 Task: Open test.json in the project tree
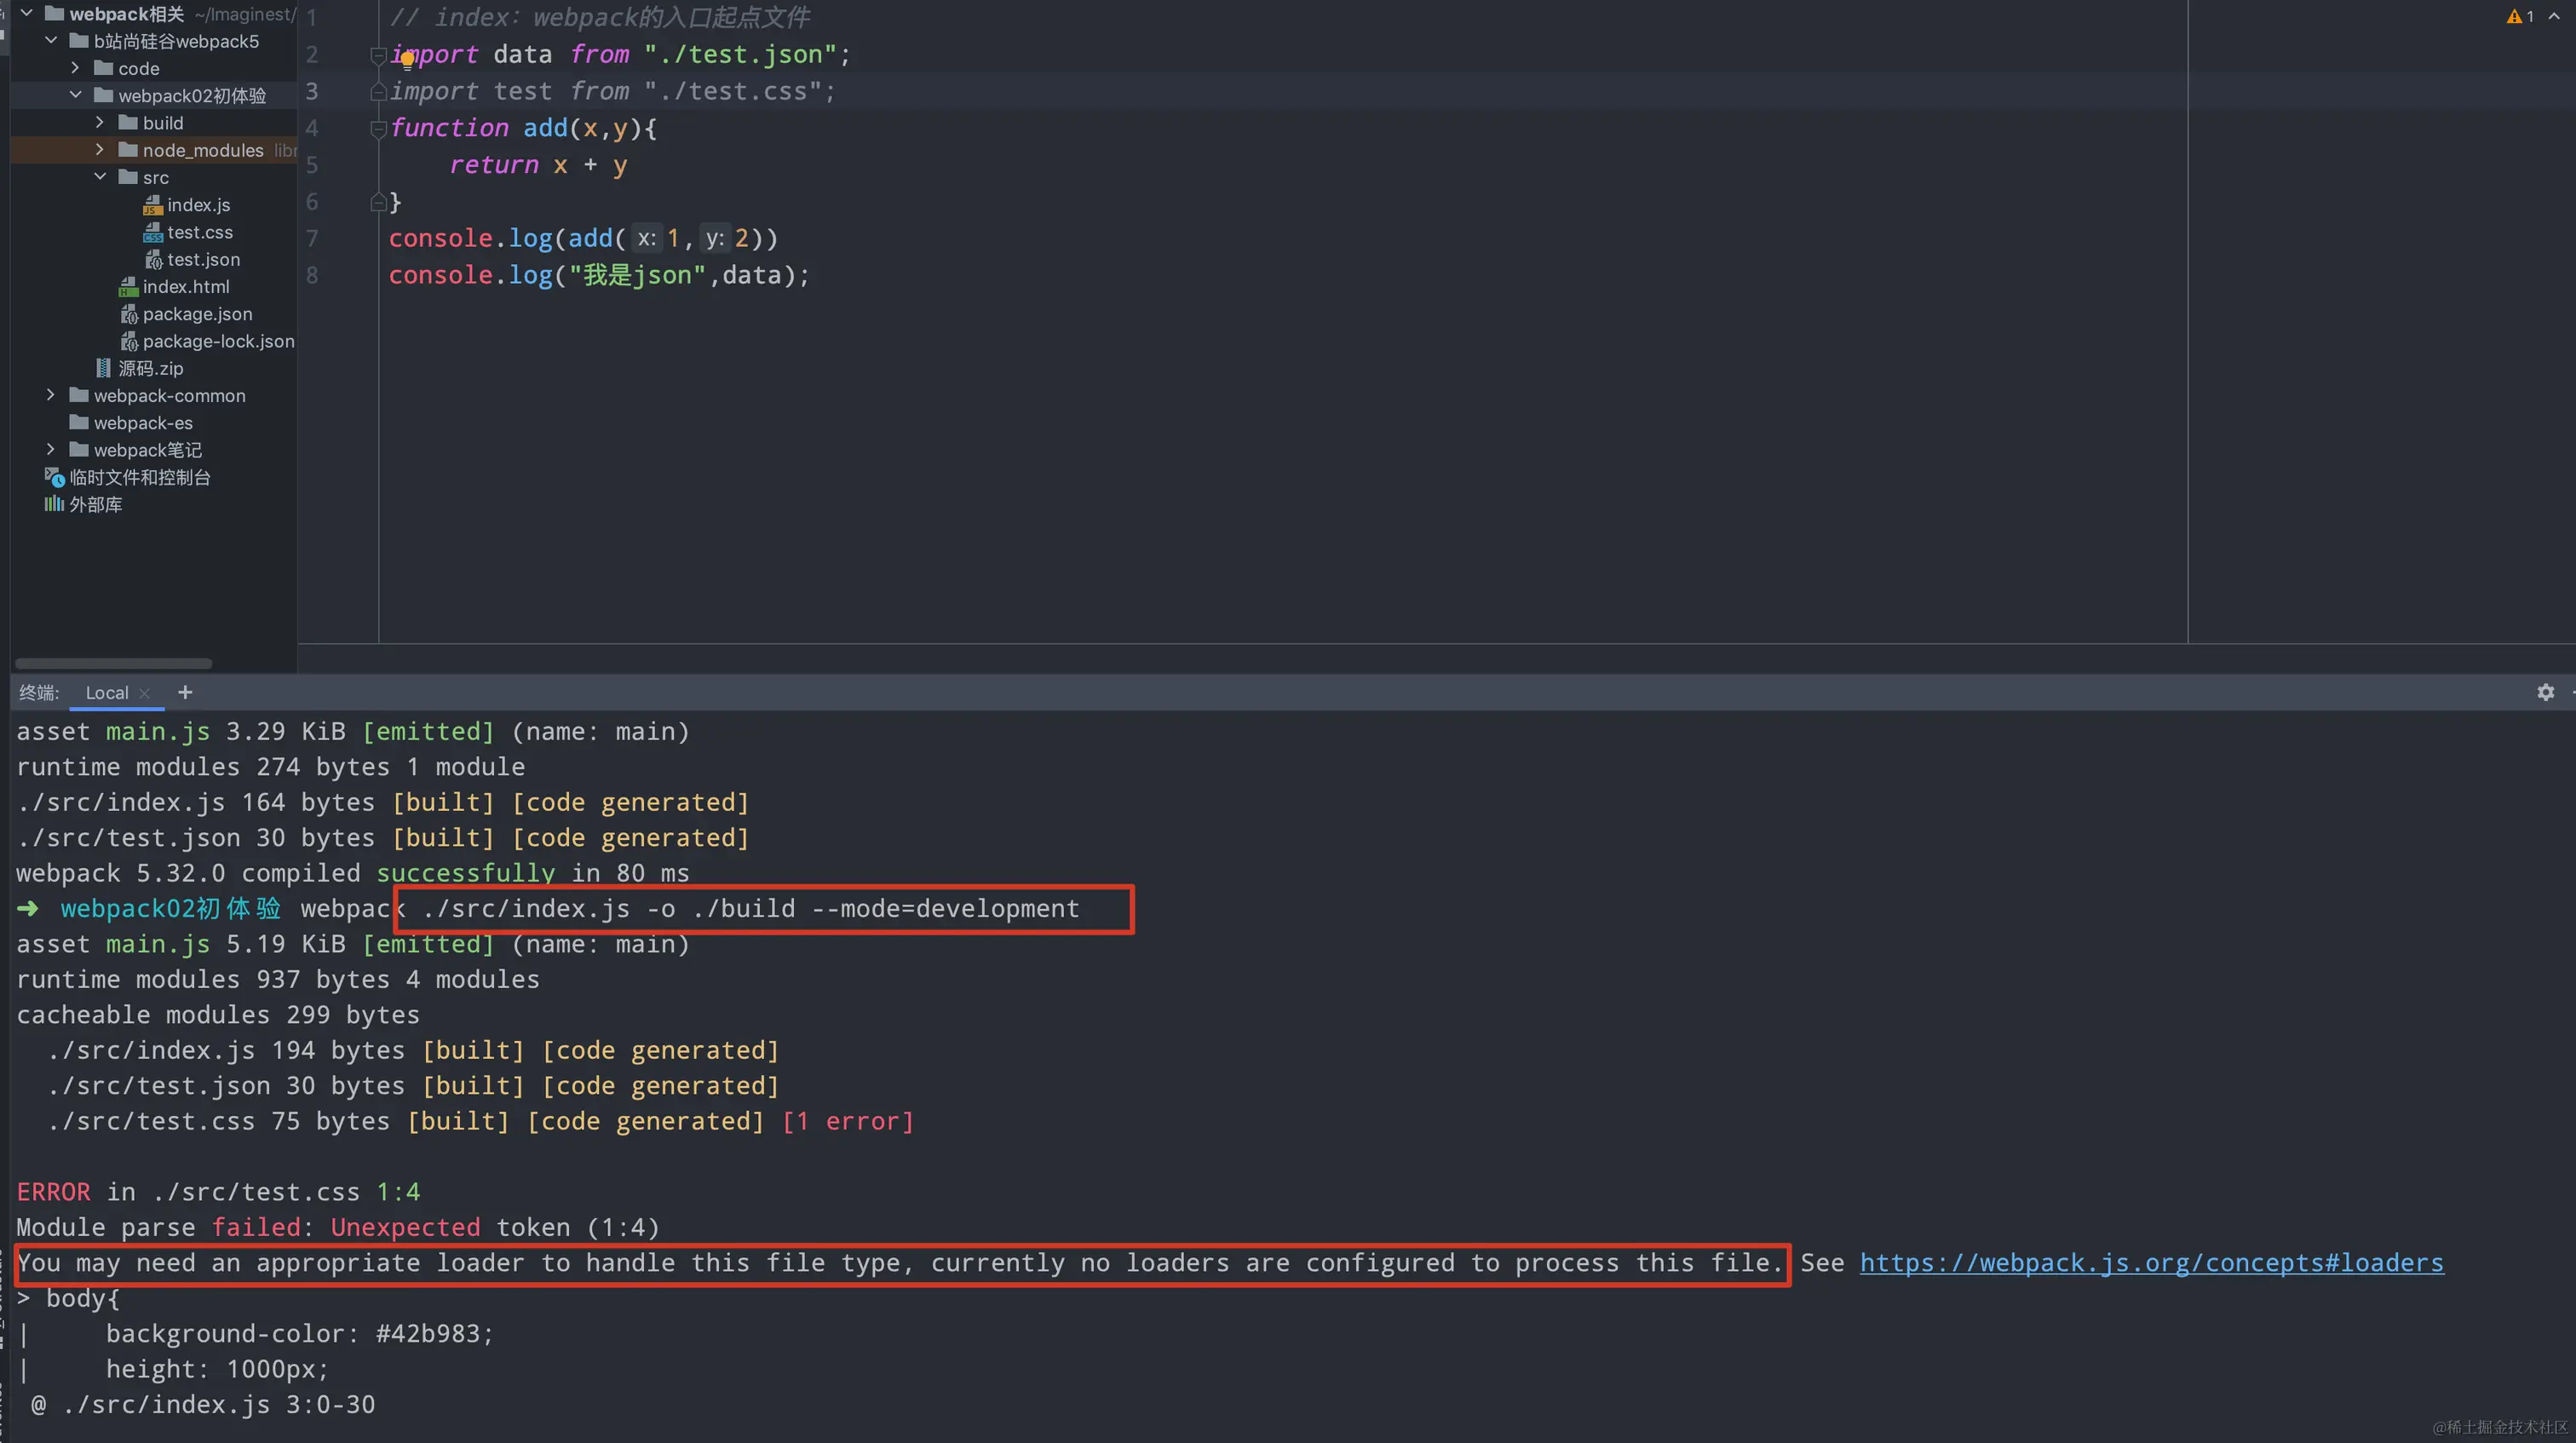coord(203,259)
